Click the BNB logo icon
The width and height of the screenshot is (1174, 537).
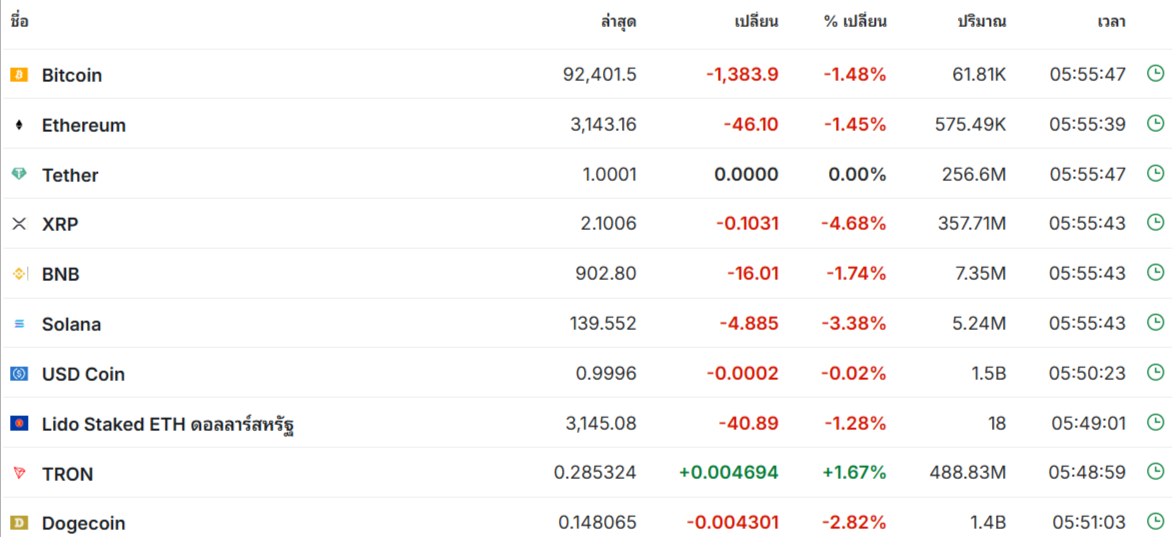(x=19, y=274)
